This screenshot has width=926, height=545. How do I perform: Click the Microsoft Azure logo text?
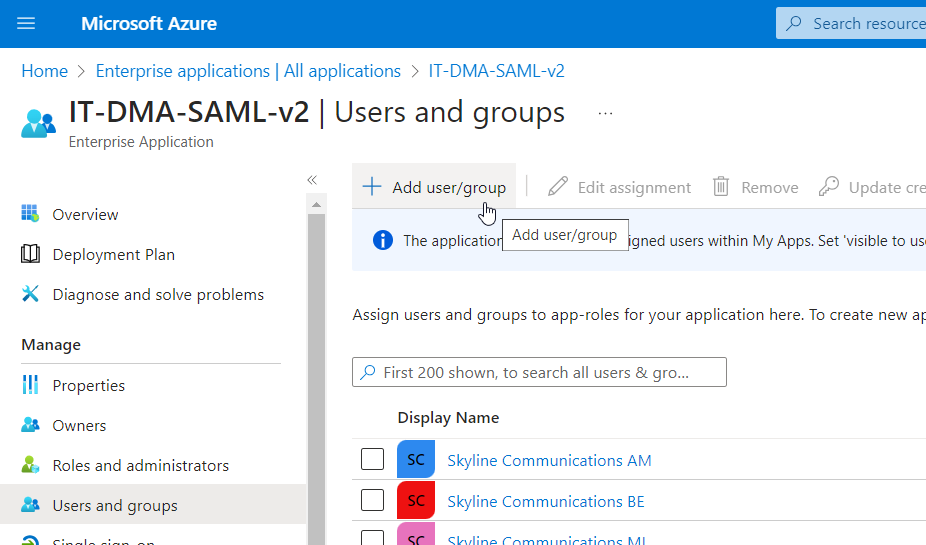149,24
